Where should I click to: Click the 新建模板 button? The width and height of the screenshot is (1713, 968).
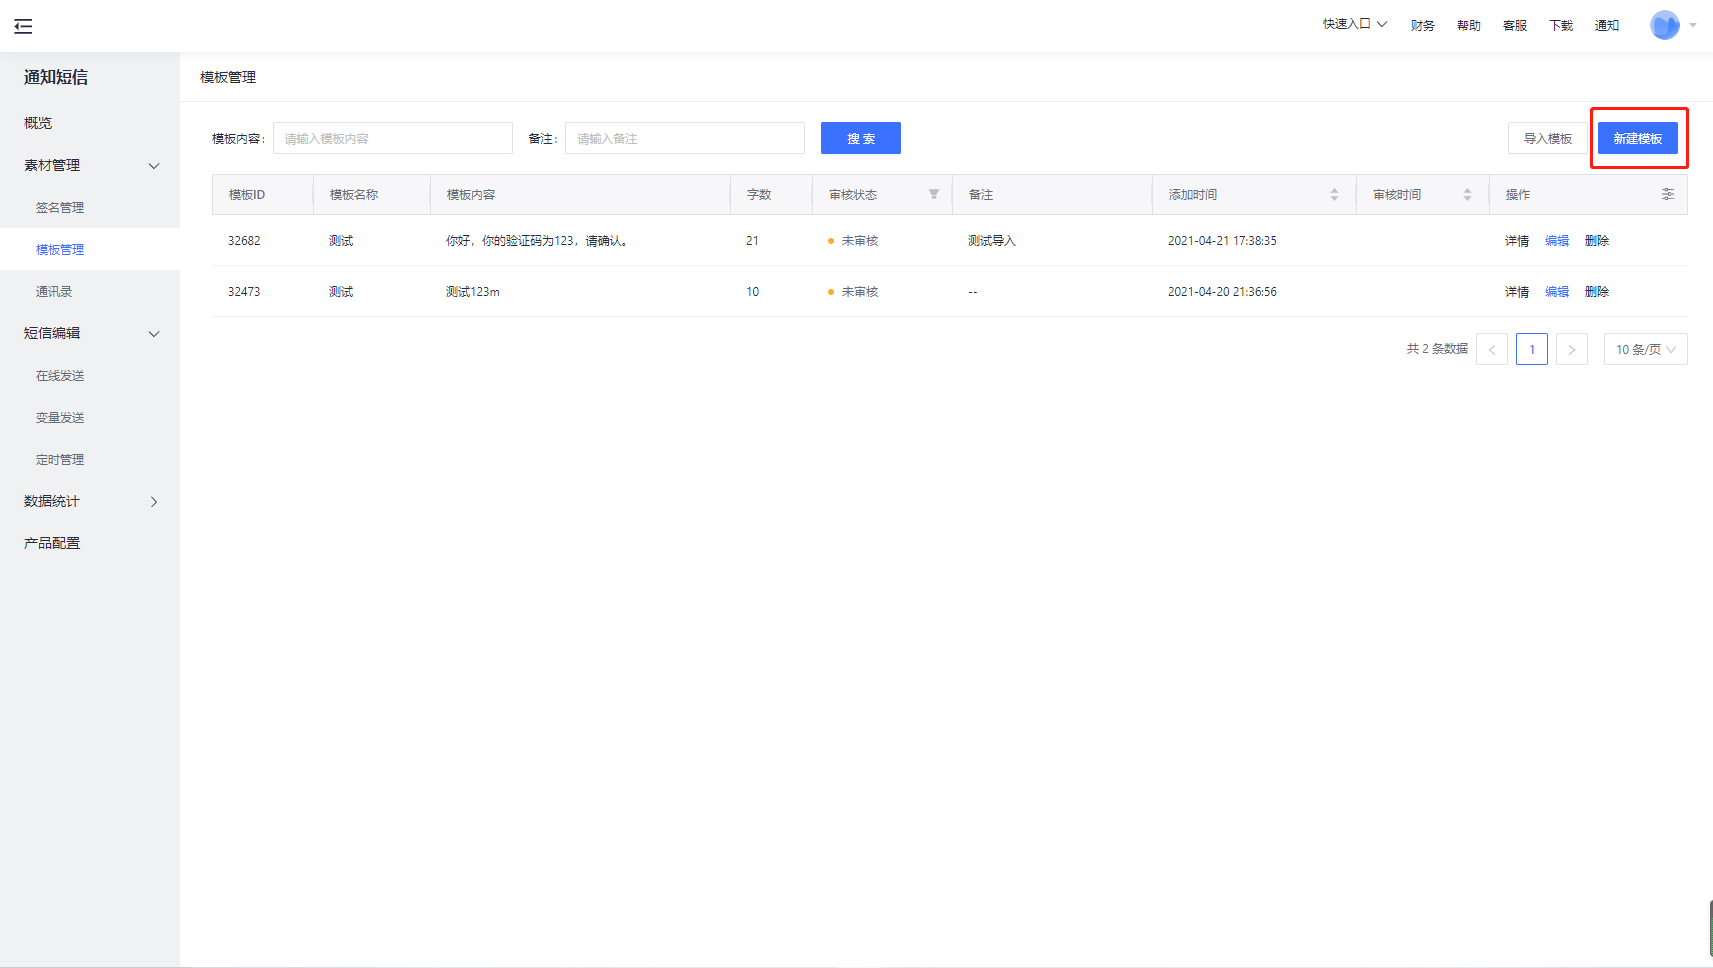click(1637, 138)
